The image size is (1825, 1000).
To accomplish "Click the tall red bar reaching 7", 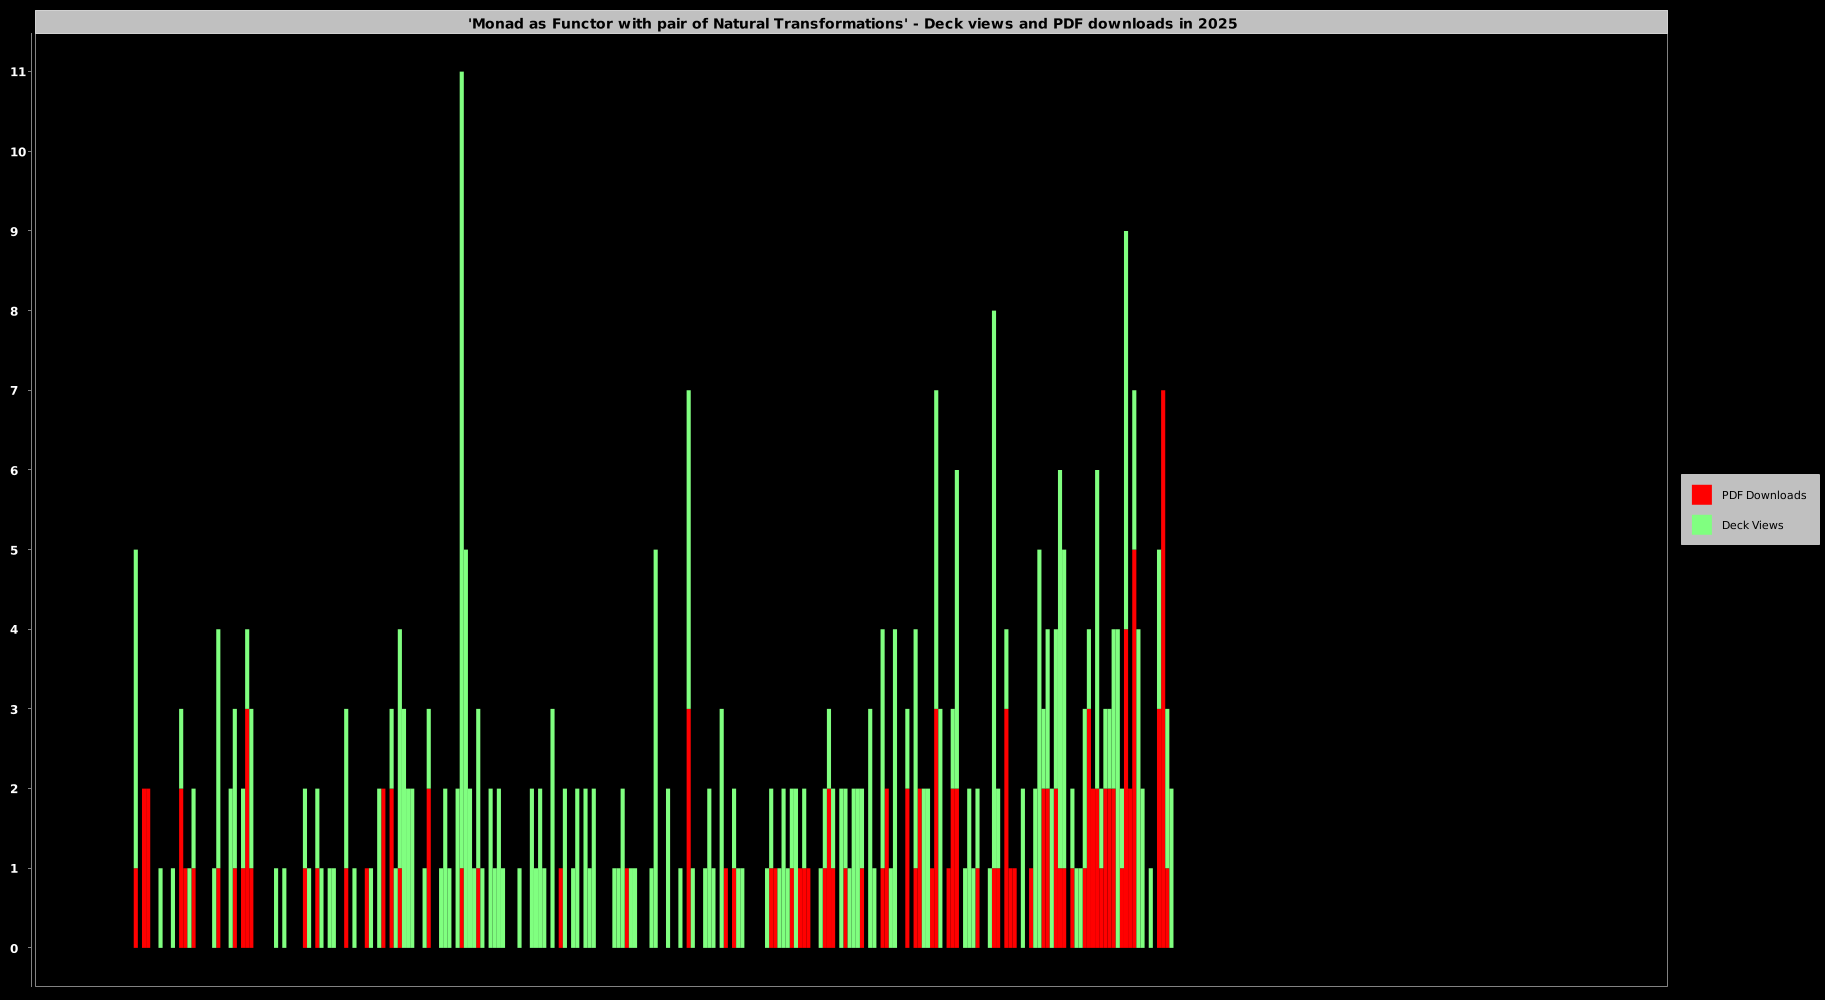I will [1163, 600].
